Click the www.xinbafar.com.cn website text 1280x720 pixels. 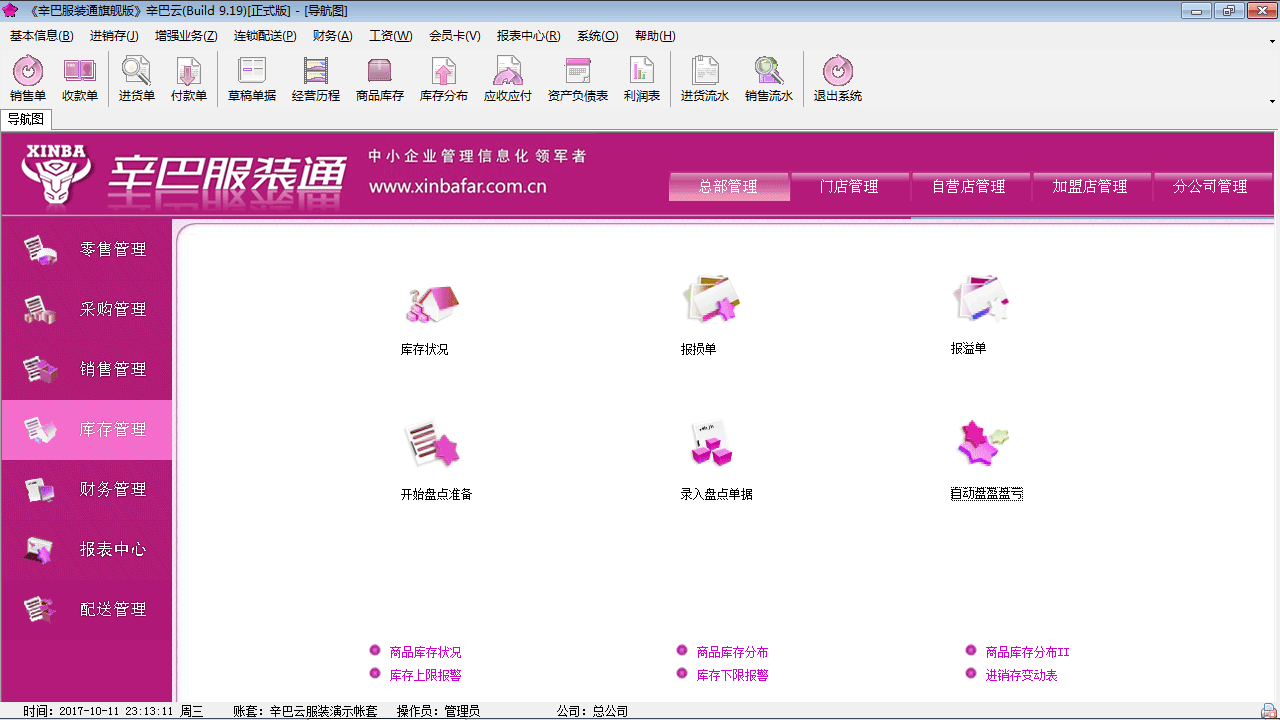coord(458,186)
